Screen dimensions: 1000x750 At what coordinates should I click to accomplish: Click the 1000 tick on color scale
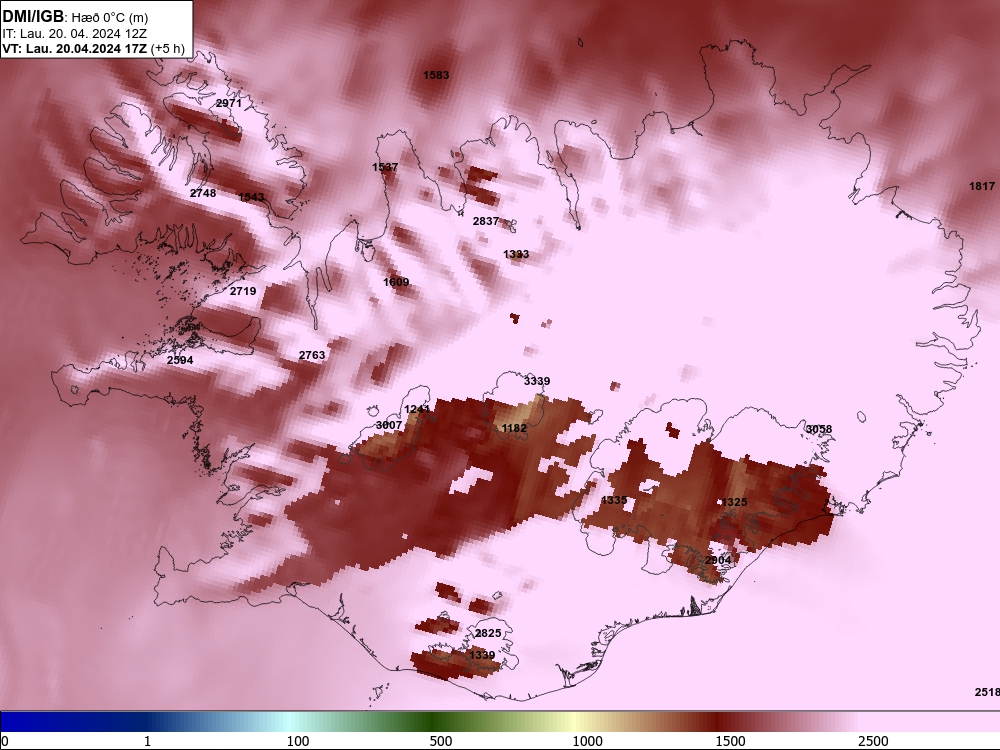tap(587, 741)
